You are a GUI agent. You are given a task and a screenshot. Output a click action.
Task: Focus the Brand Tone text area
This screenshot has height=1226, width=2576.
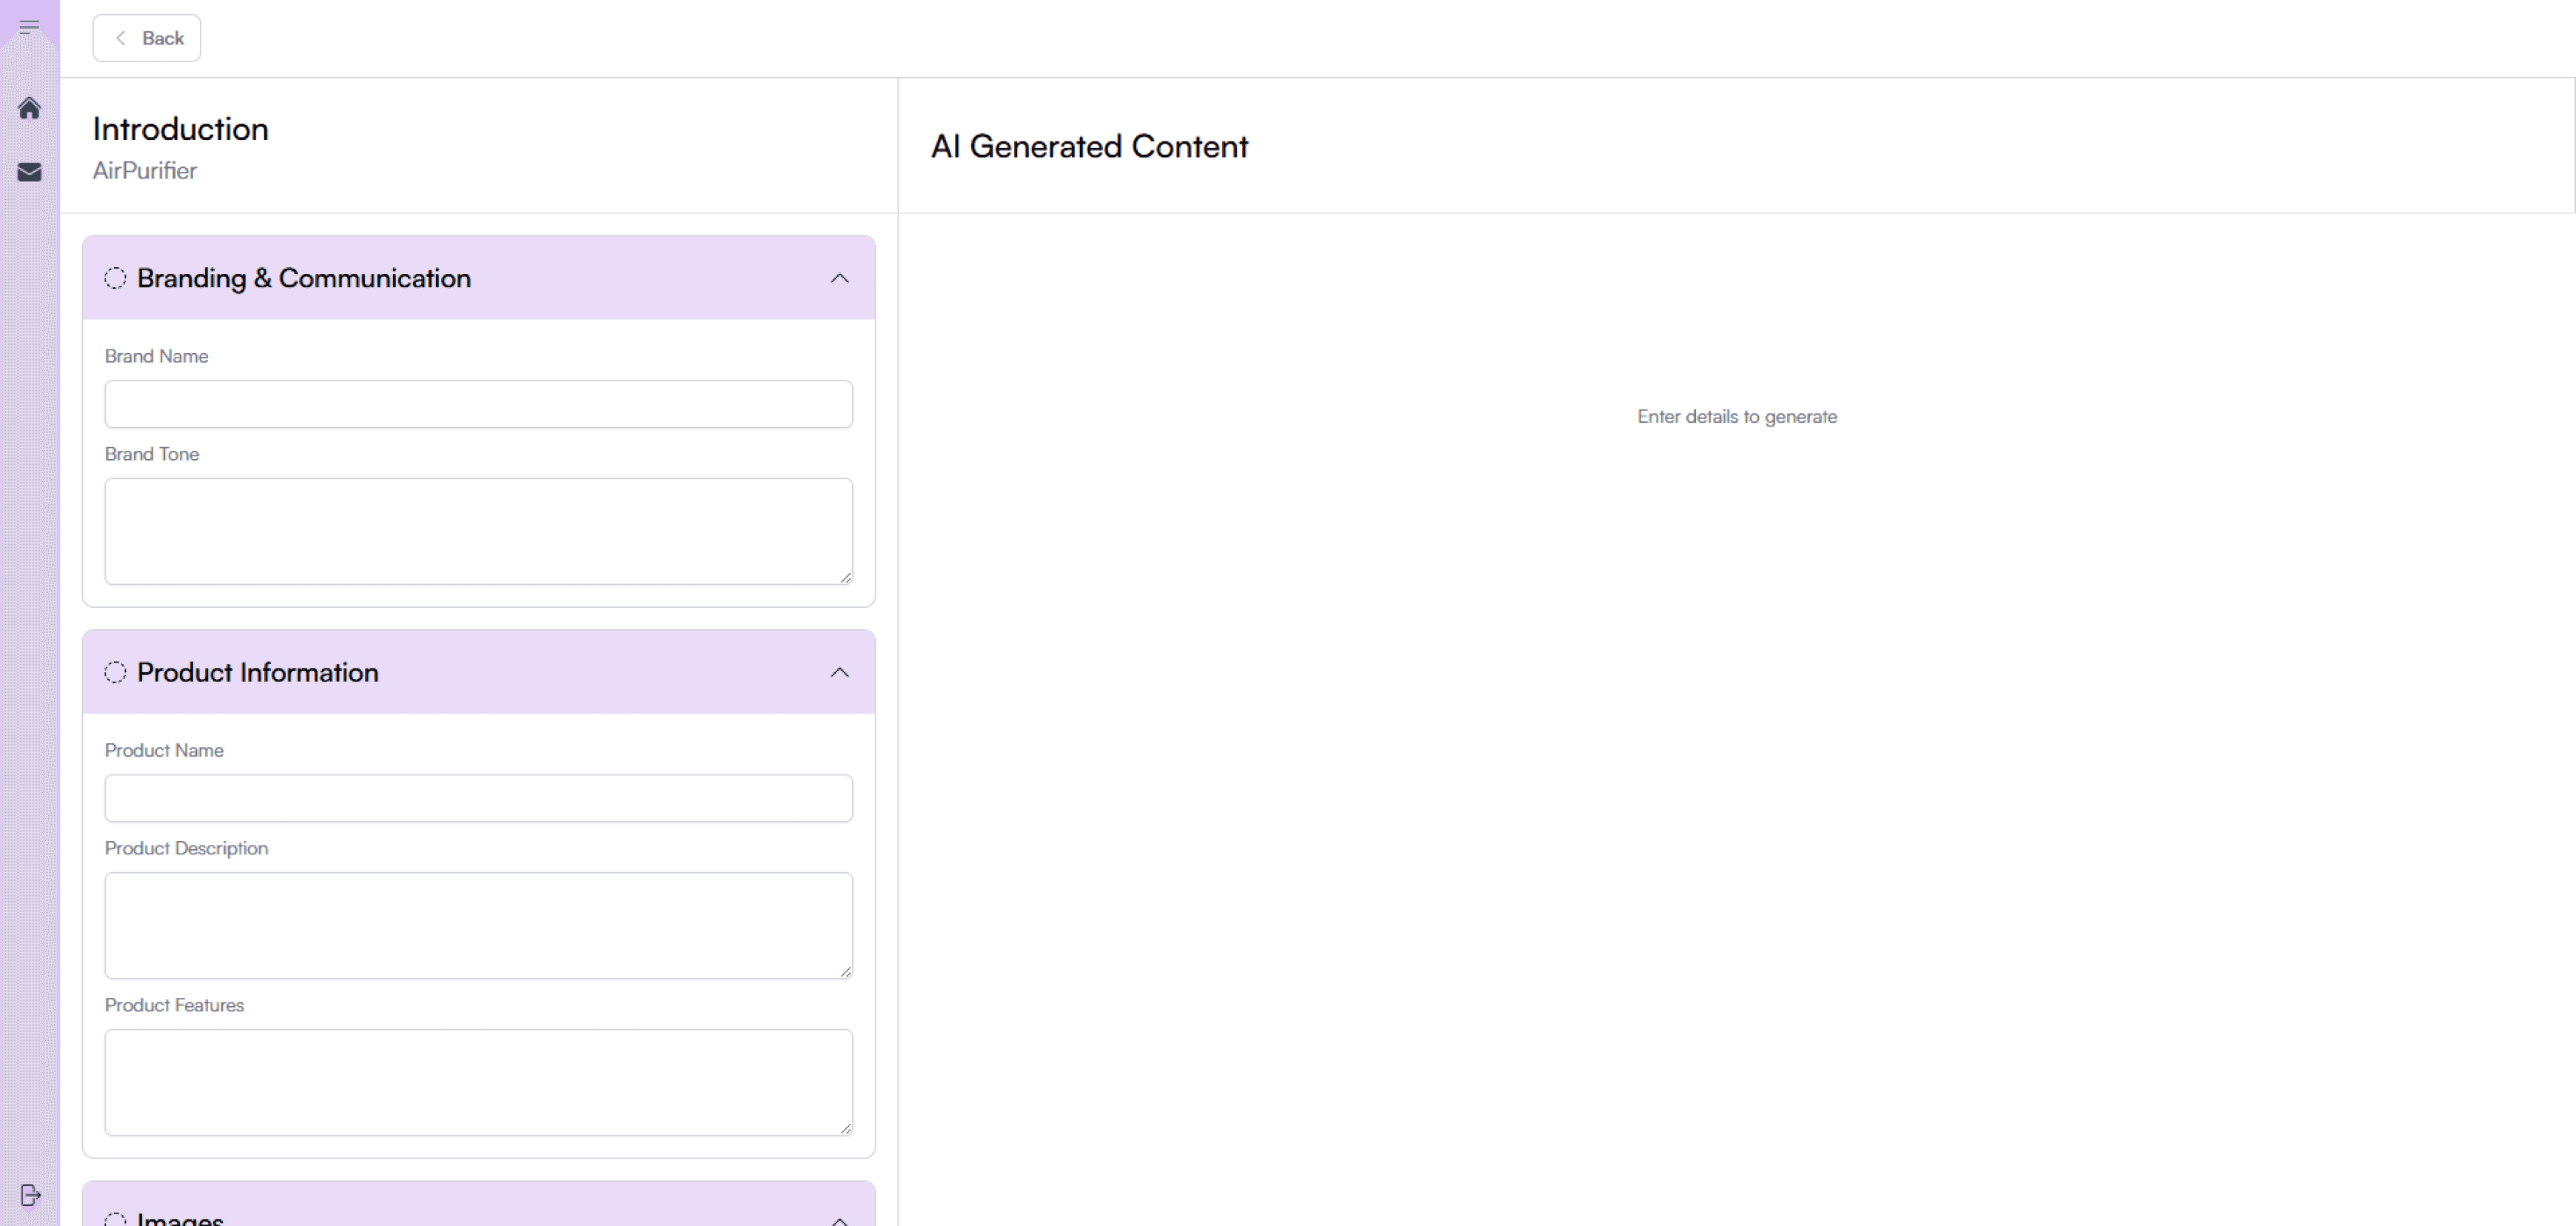tap(479, 531)
